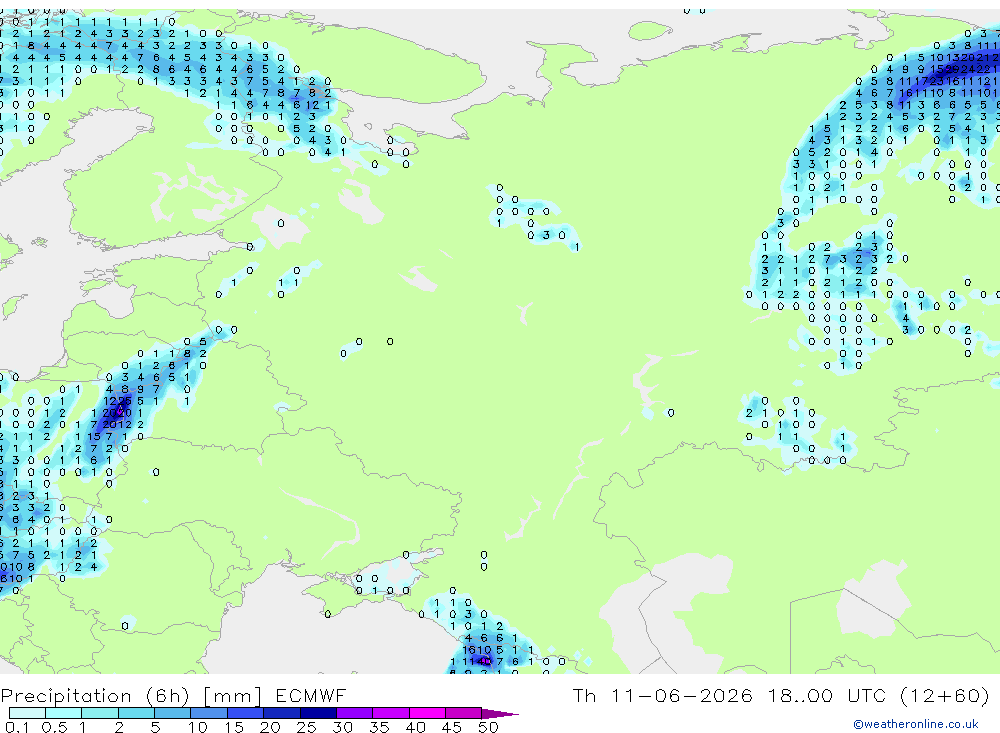
Task: Click legend label '10' on the scale
Action: [198, 727]
